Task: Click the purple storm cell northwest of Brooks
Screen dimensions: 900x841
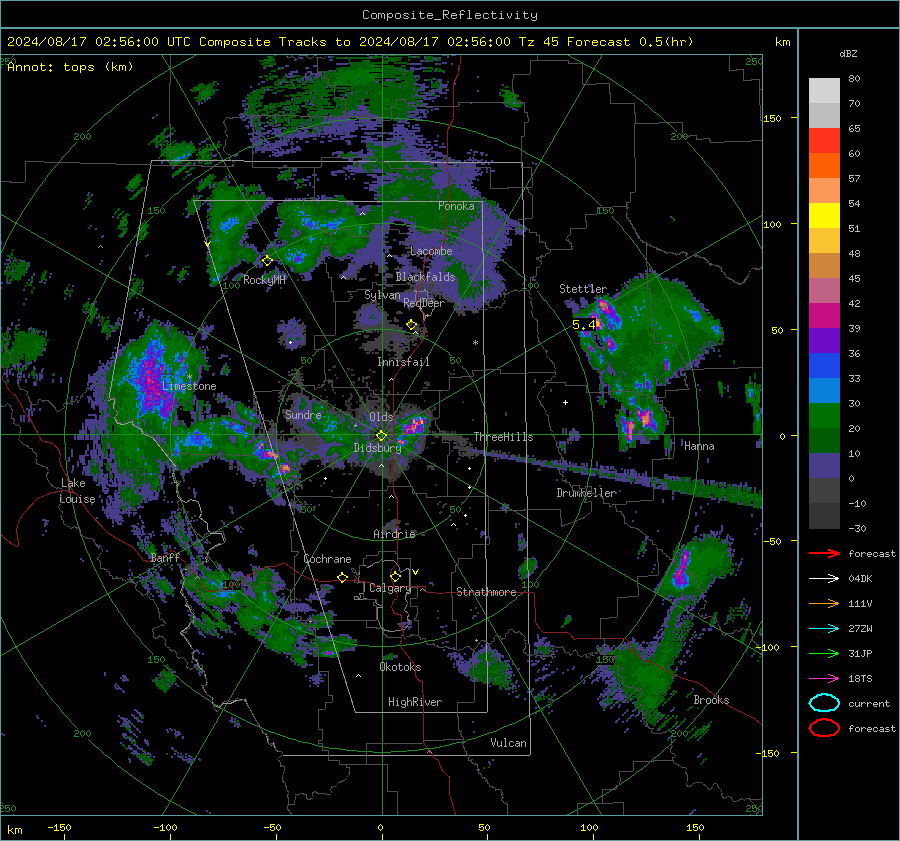Action: point(681,569)
